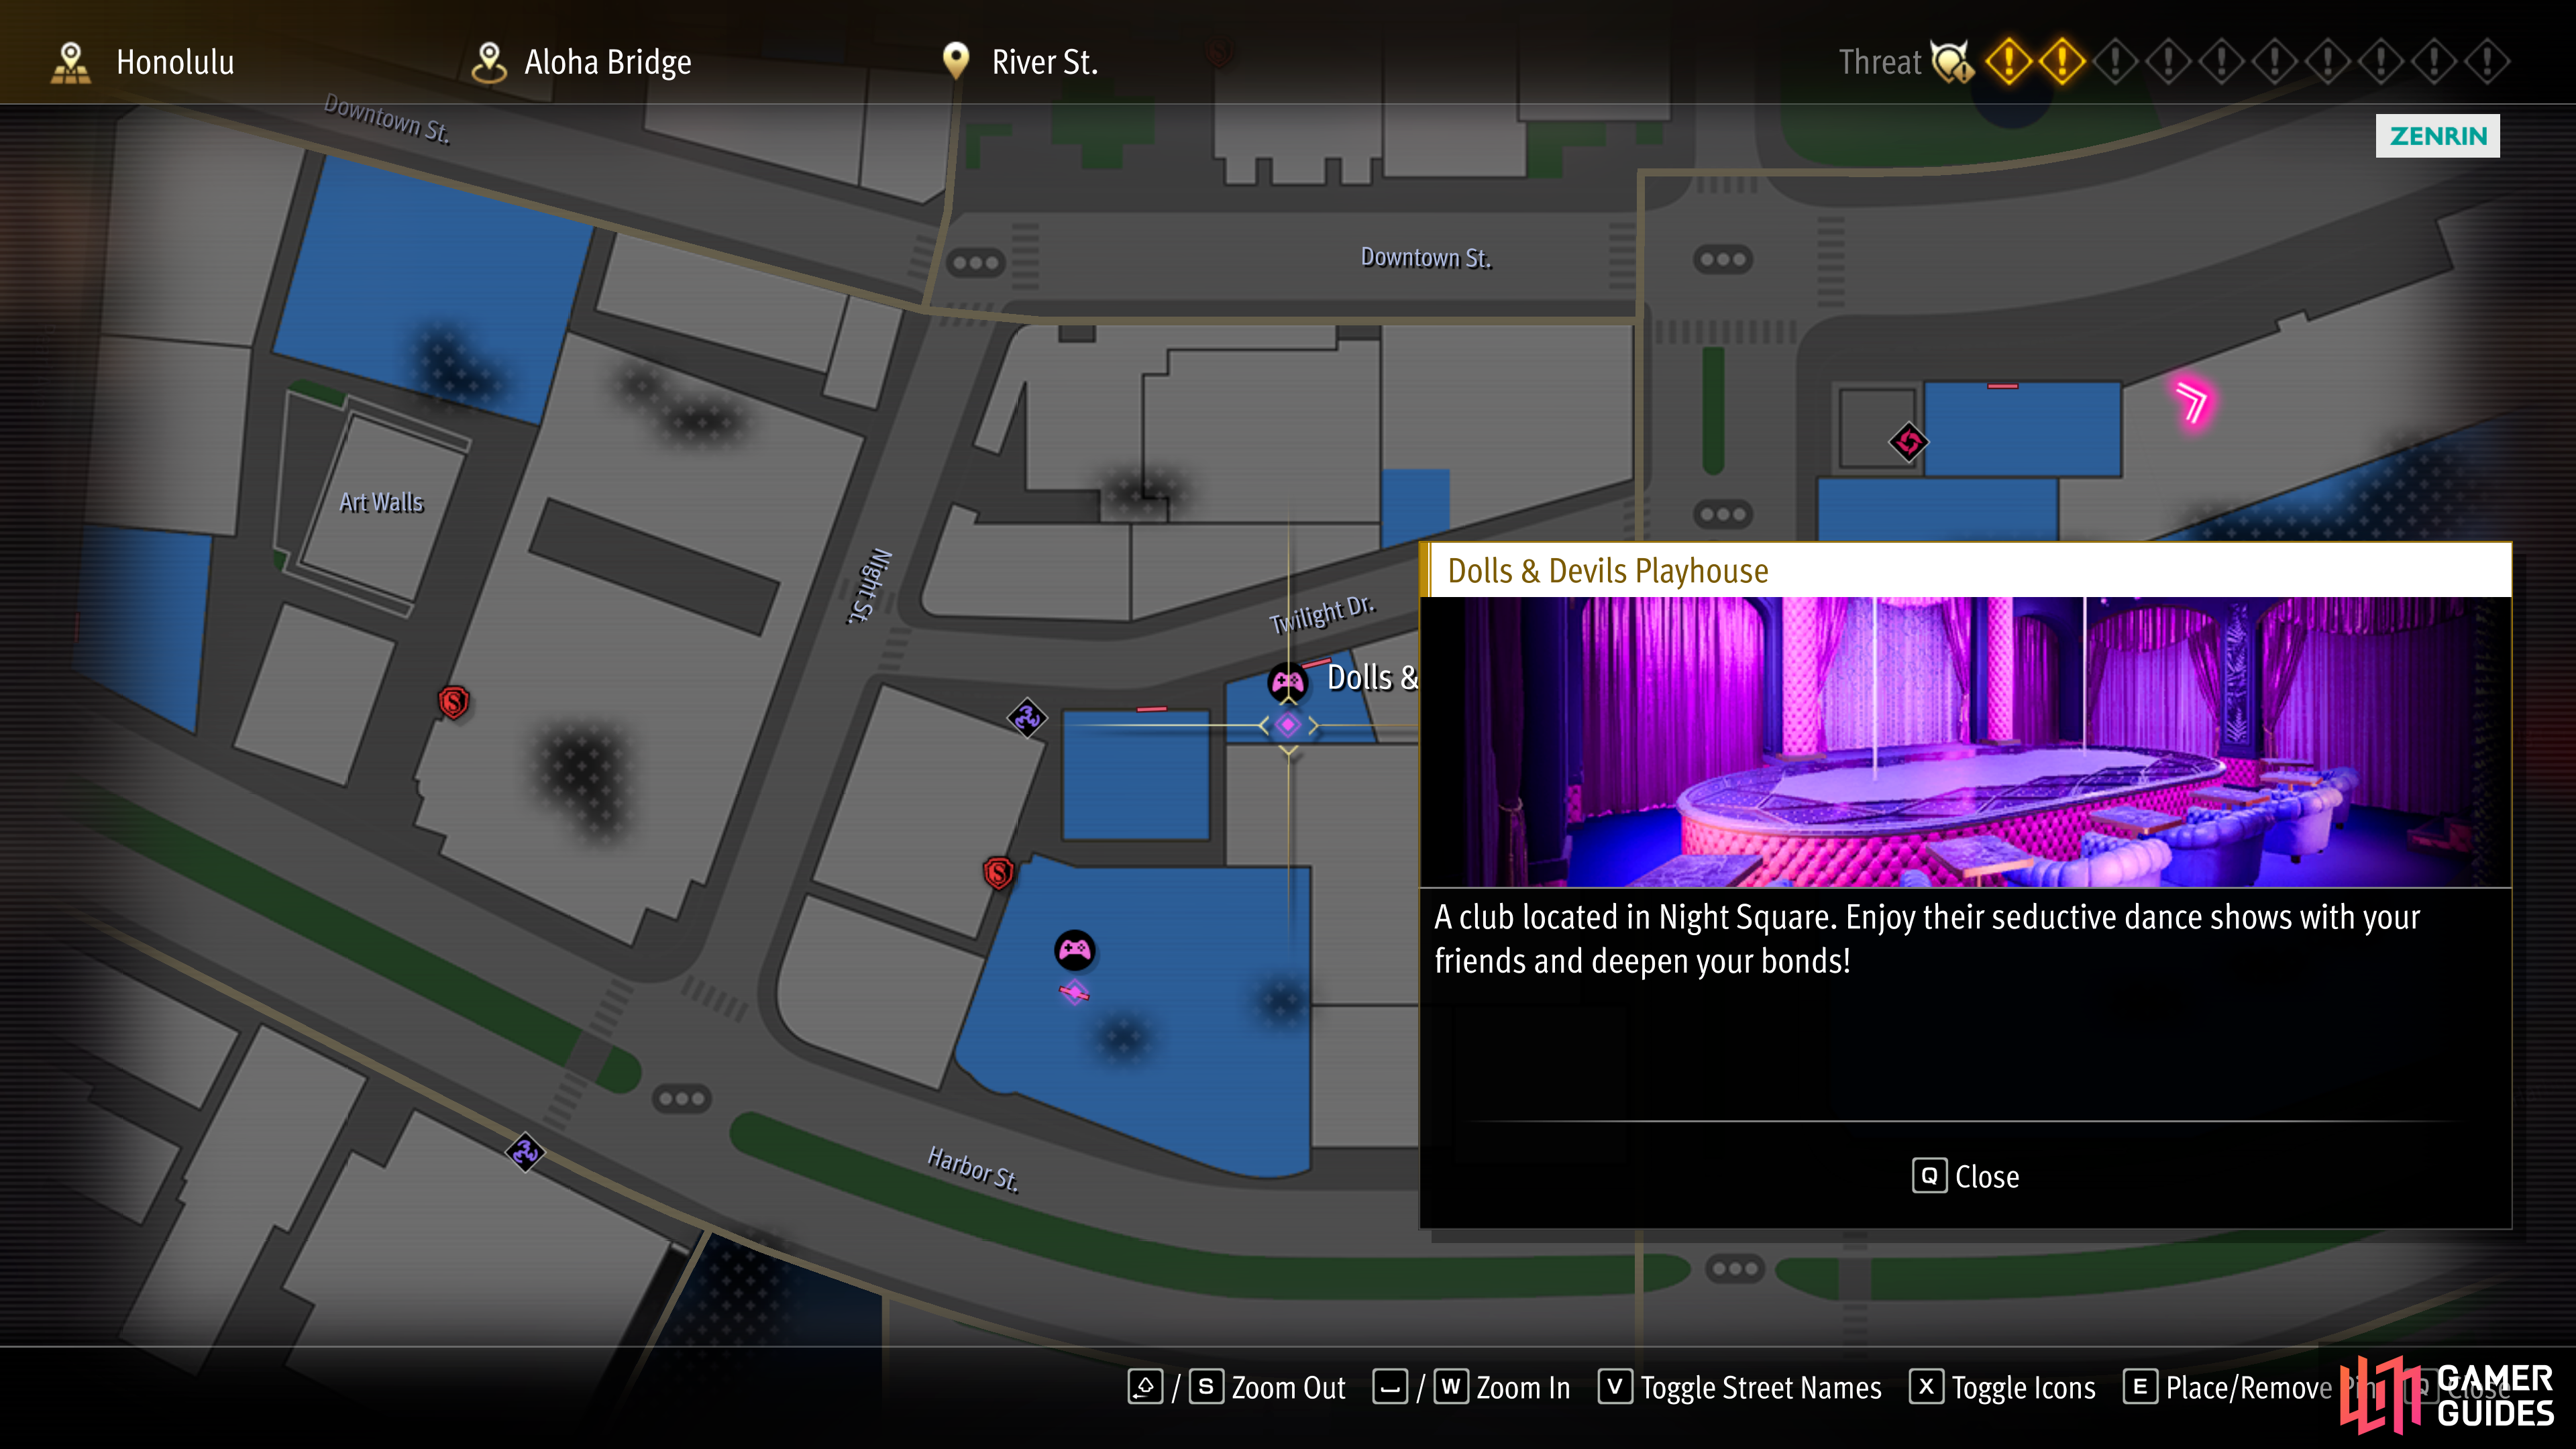2576x1449 pixels.
Task: Click the purple diamond icon near Harbor St.
Action: 525,1153
